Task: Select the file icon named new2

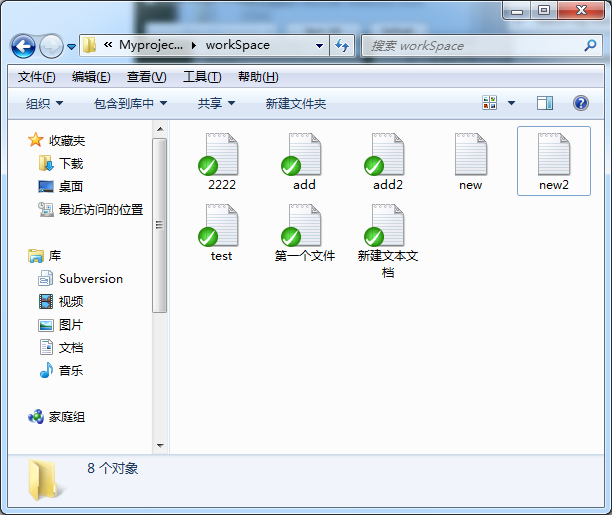Action: (554, 154)
